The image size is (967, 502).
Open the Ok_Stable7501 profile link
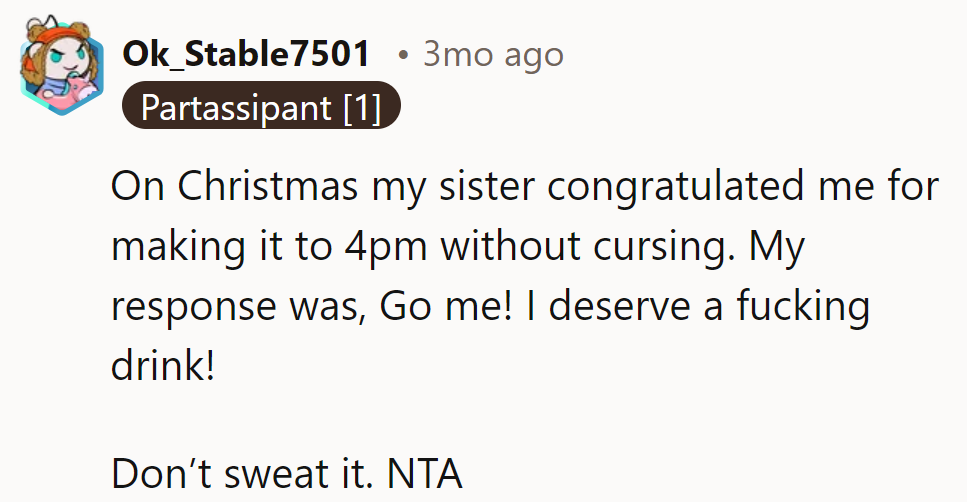click(x=246, y=54)
